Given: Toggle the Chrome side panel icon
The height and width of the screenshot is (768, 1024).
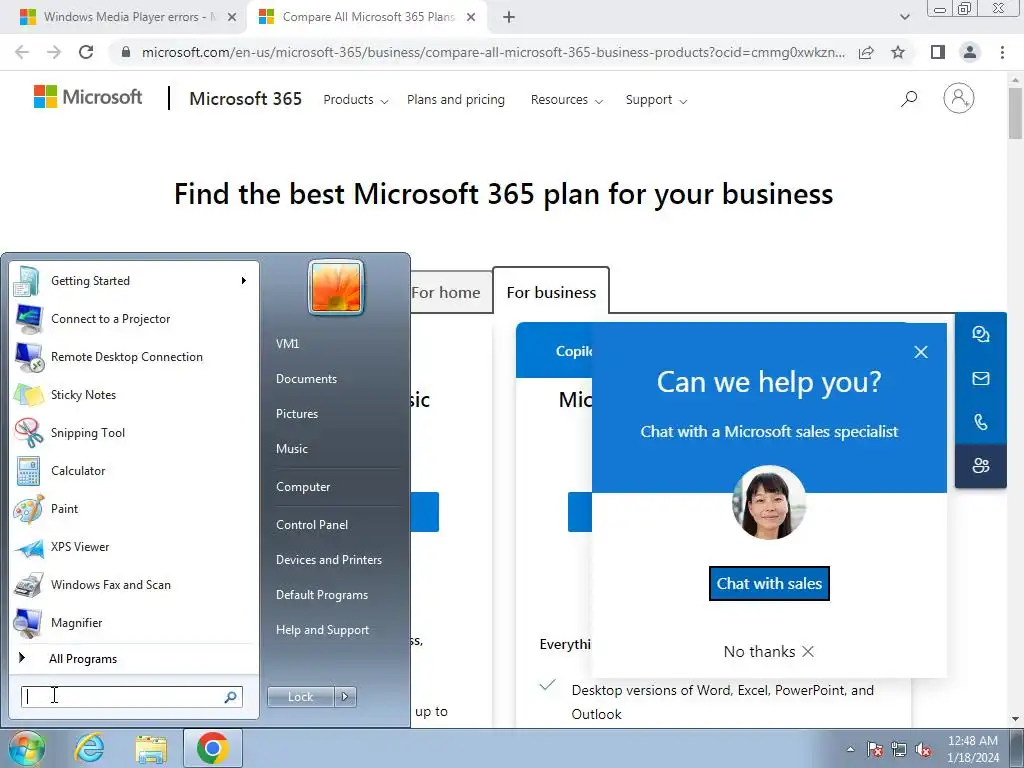Looking at the screenshot, I should 938,52.
